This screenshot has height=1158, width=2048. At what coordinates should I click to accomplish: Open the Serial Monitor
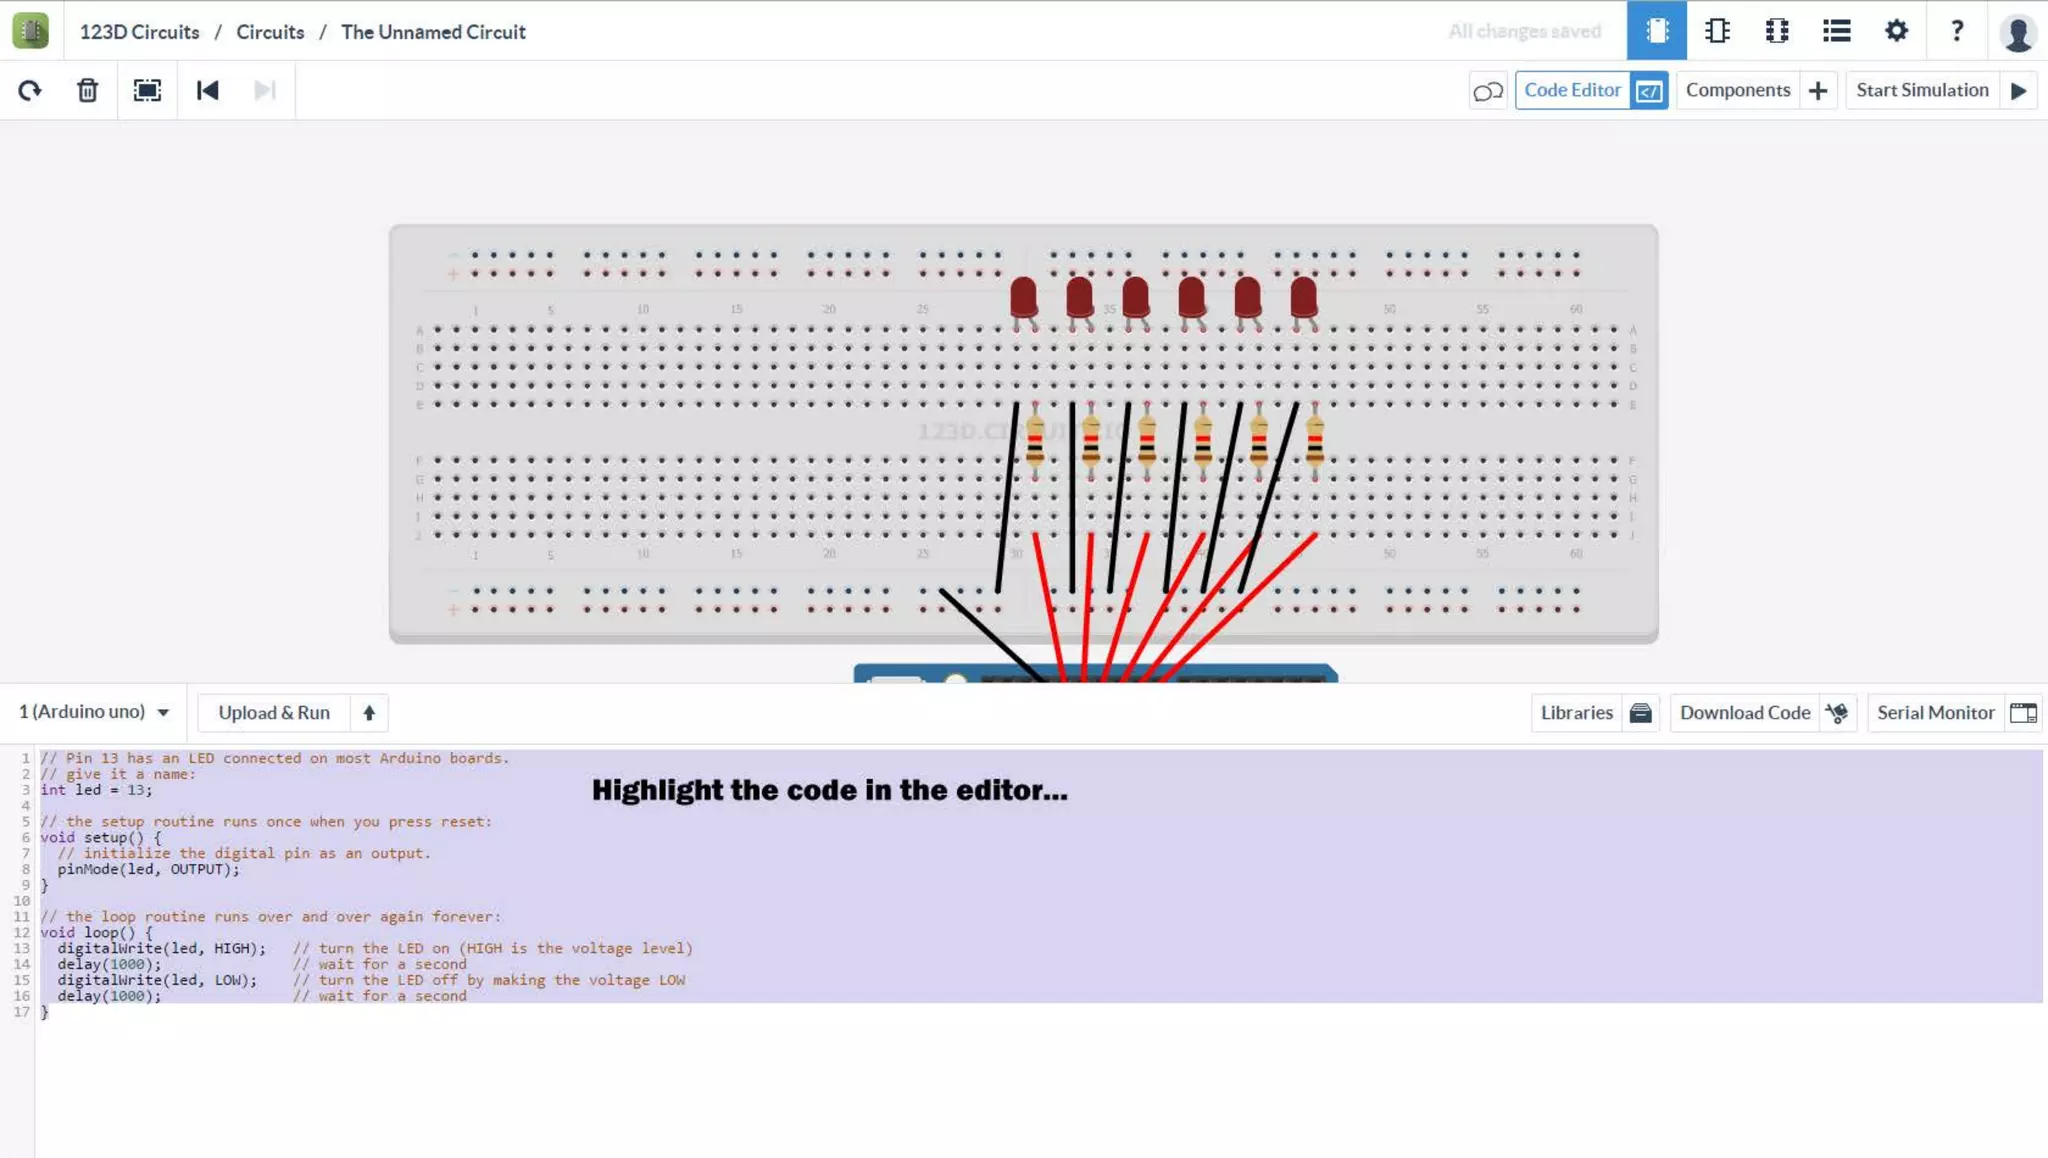click(1935, 713)
